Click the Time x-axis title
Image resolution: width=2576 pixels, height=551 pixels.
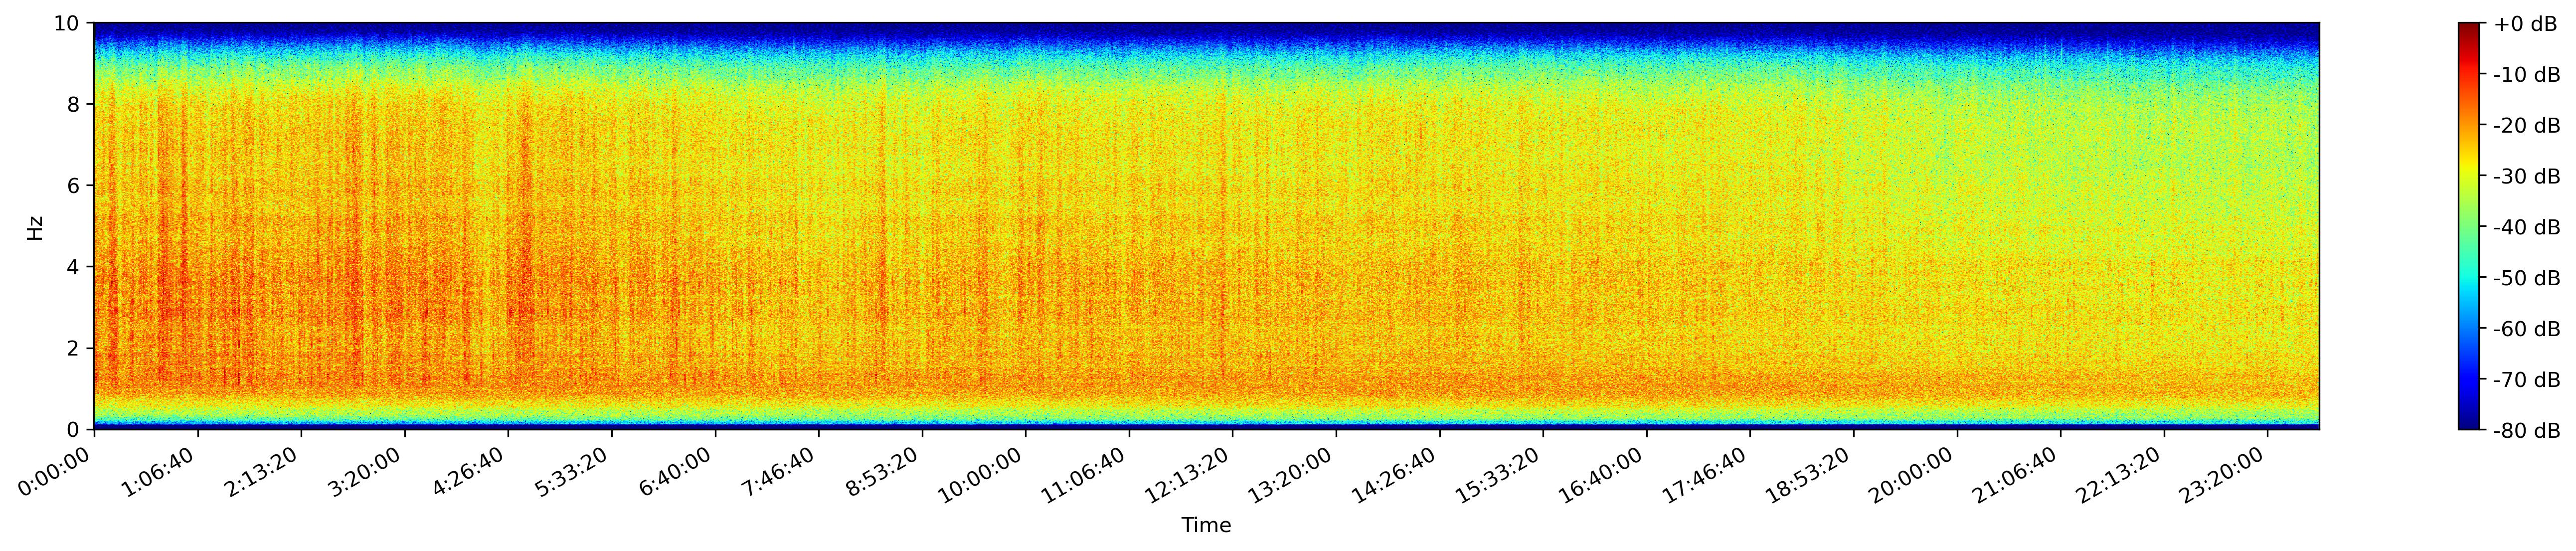click(x=1206, y=525)
